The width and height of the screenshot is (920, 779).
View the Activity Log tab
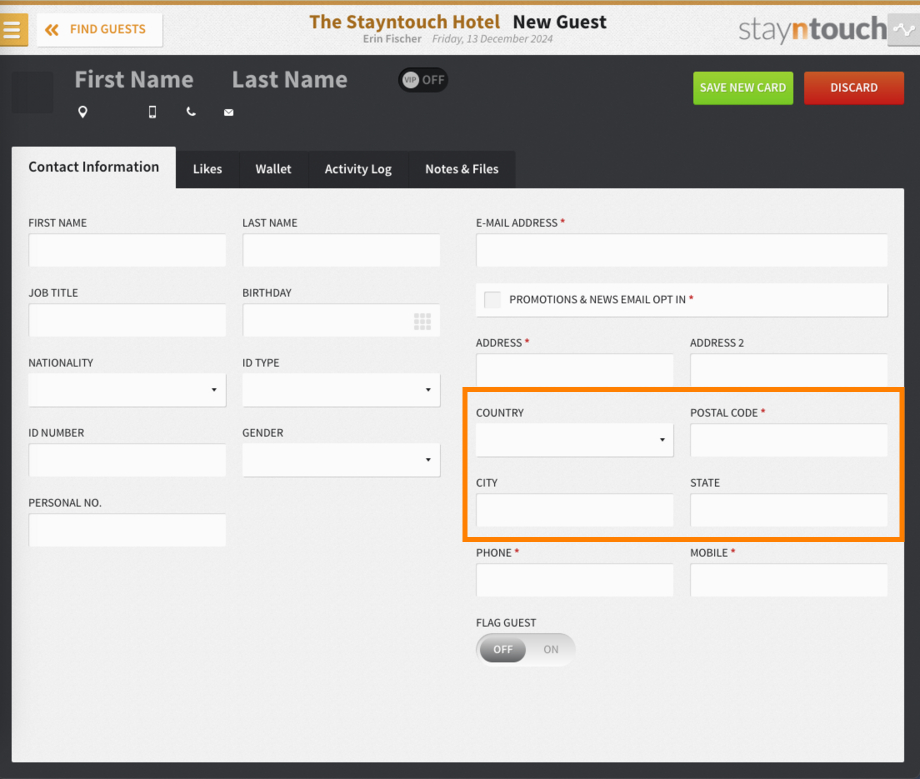pos(358,170)
